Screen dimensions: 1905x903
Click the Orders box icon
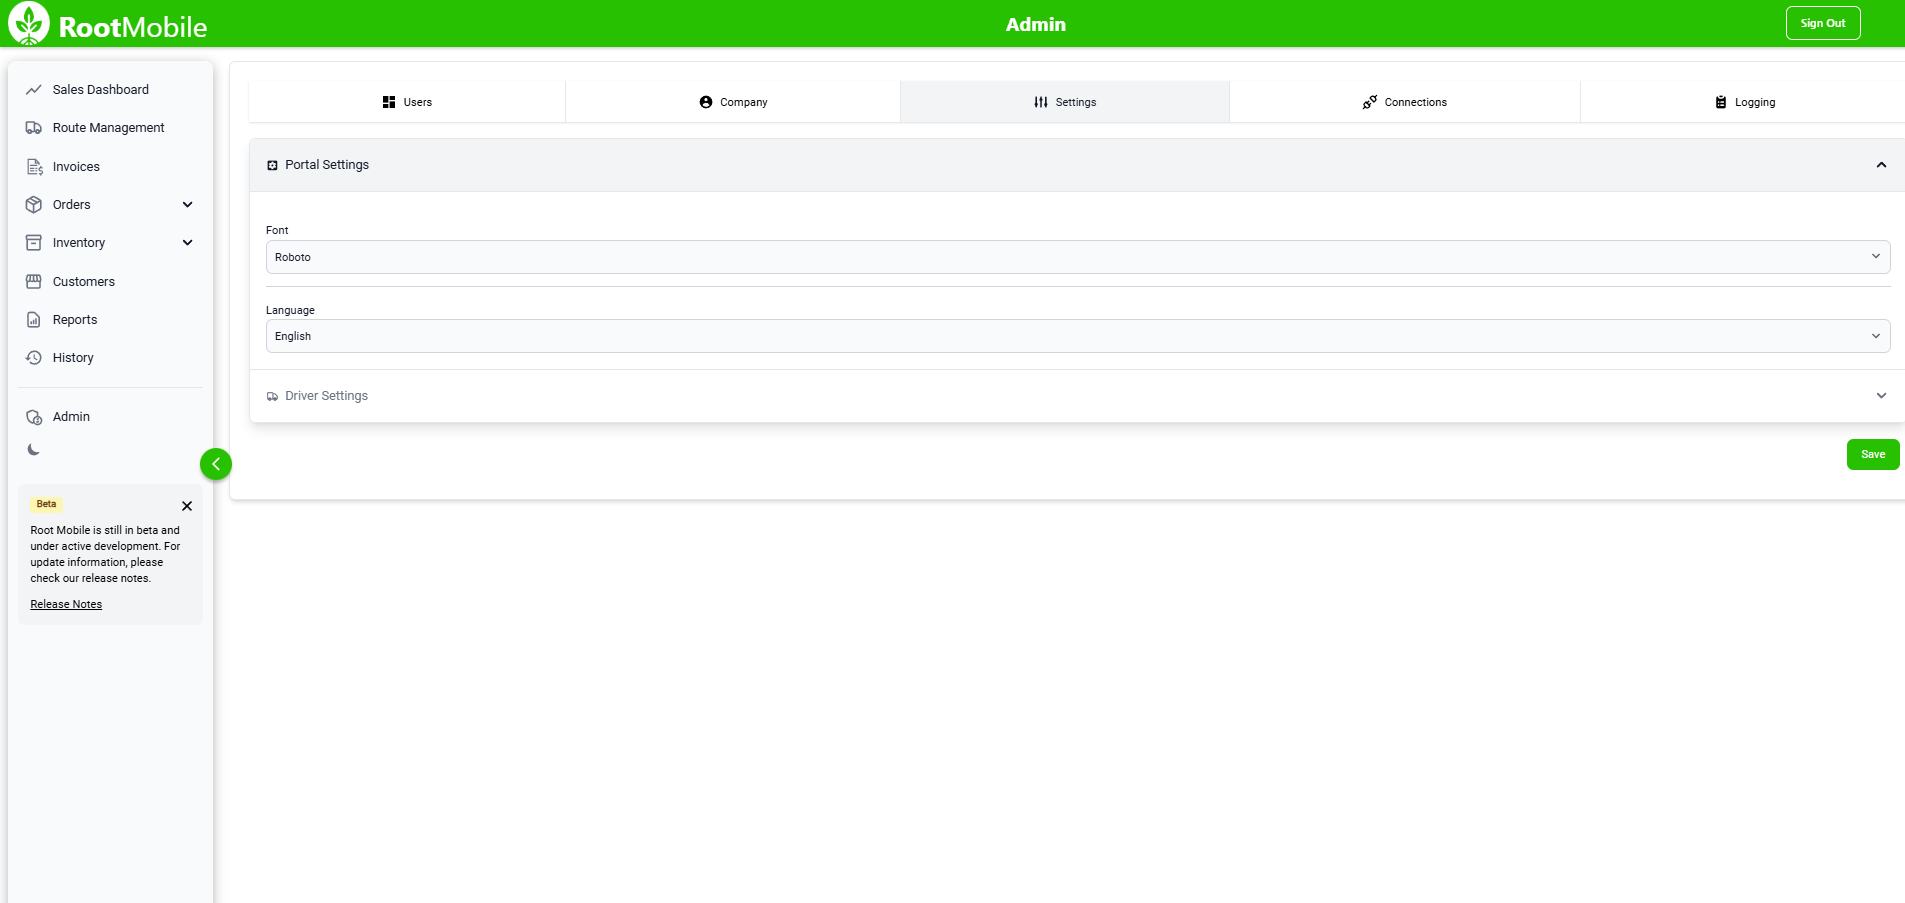34,205
